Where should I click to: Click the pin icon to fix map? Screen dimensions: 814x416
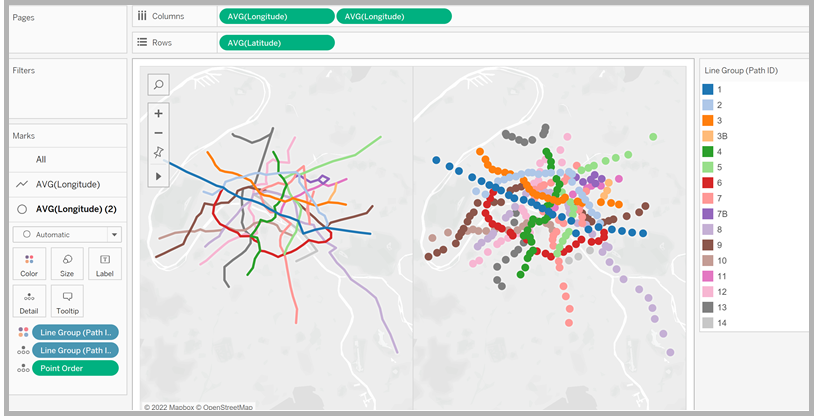point(158,154)
